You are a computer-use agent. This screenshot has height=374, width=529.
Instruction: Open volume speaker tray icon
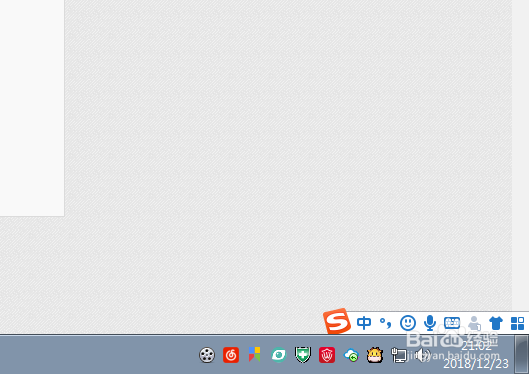tap(423, 355)
